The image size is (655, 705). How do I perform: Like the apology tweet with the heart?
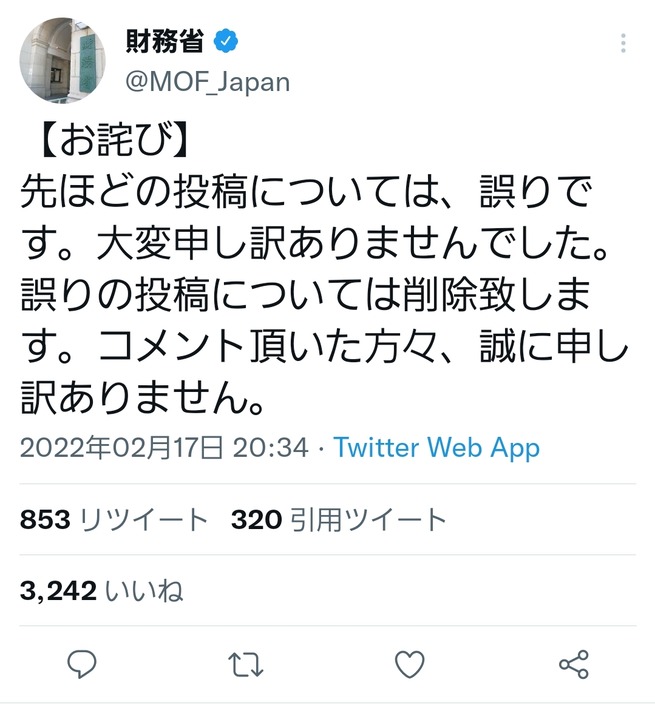409,664
